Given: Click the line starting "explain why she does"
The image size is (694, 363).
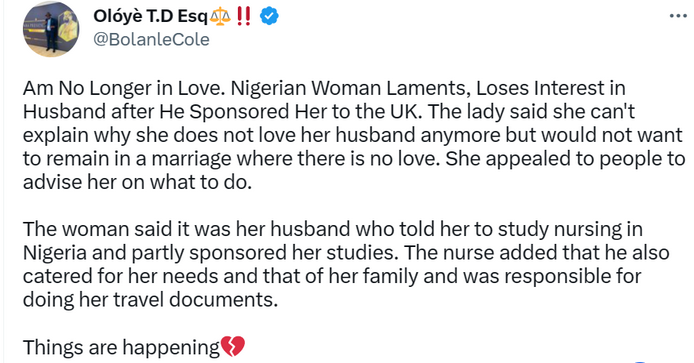Looking at the screenshot, I should (x=353, y=135).
